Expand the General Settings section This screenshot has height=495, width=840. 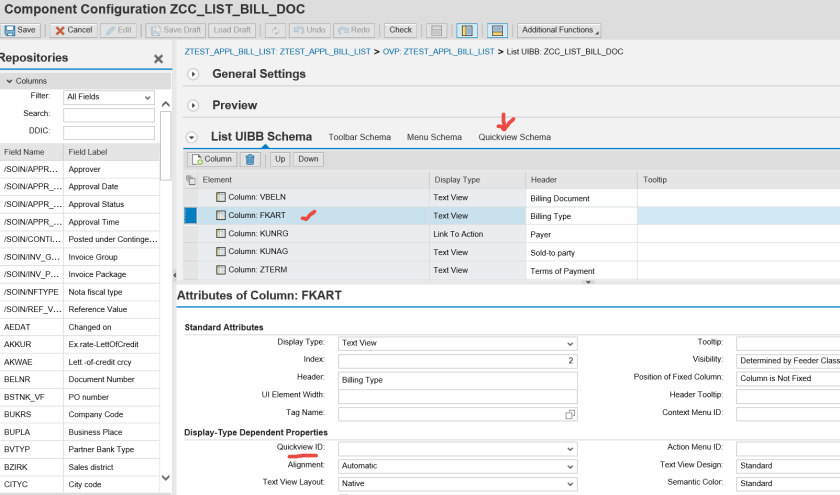pyautogui.click(x=193, y=74)
